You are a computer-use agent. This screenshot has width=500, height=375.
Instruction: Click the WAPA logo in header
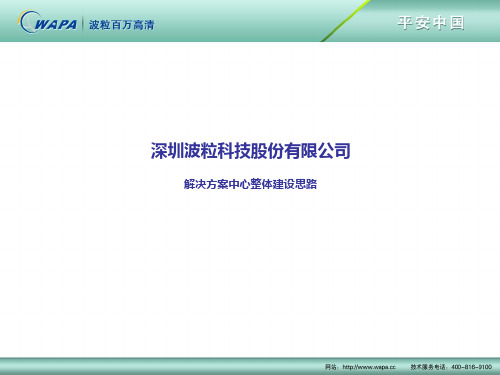click(x=48, y=22)
